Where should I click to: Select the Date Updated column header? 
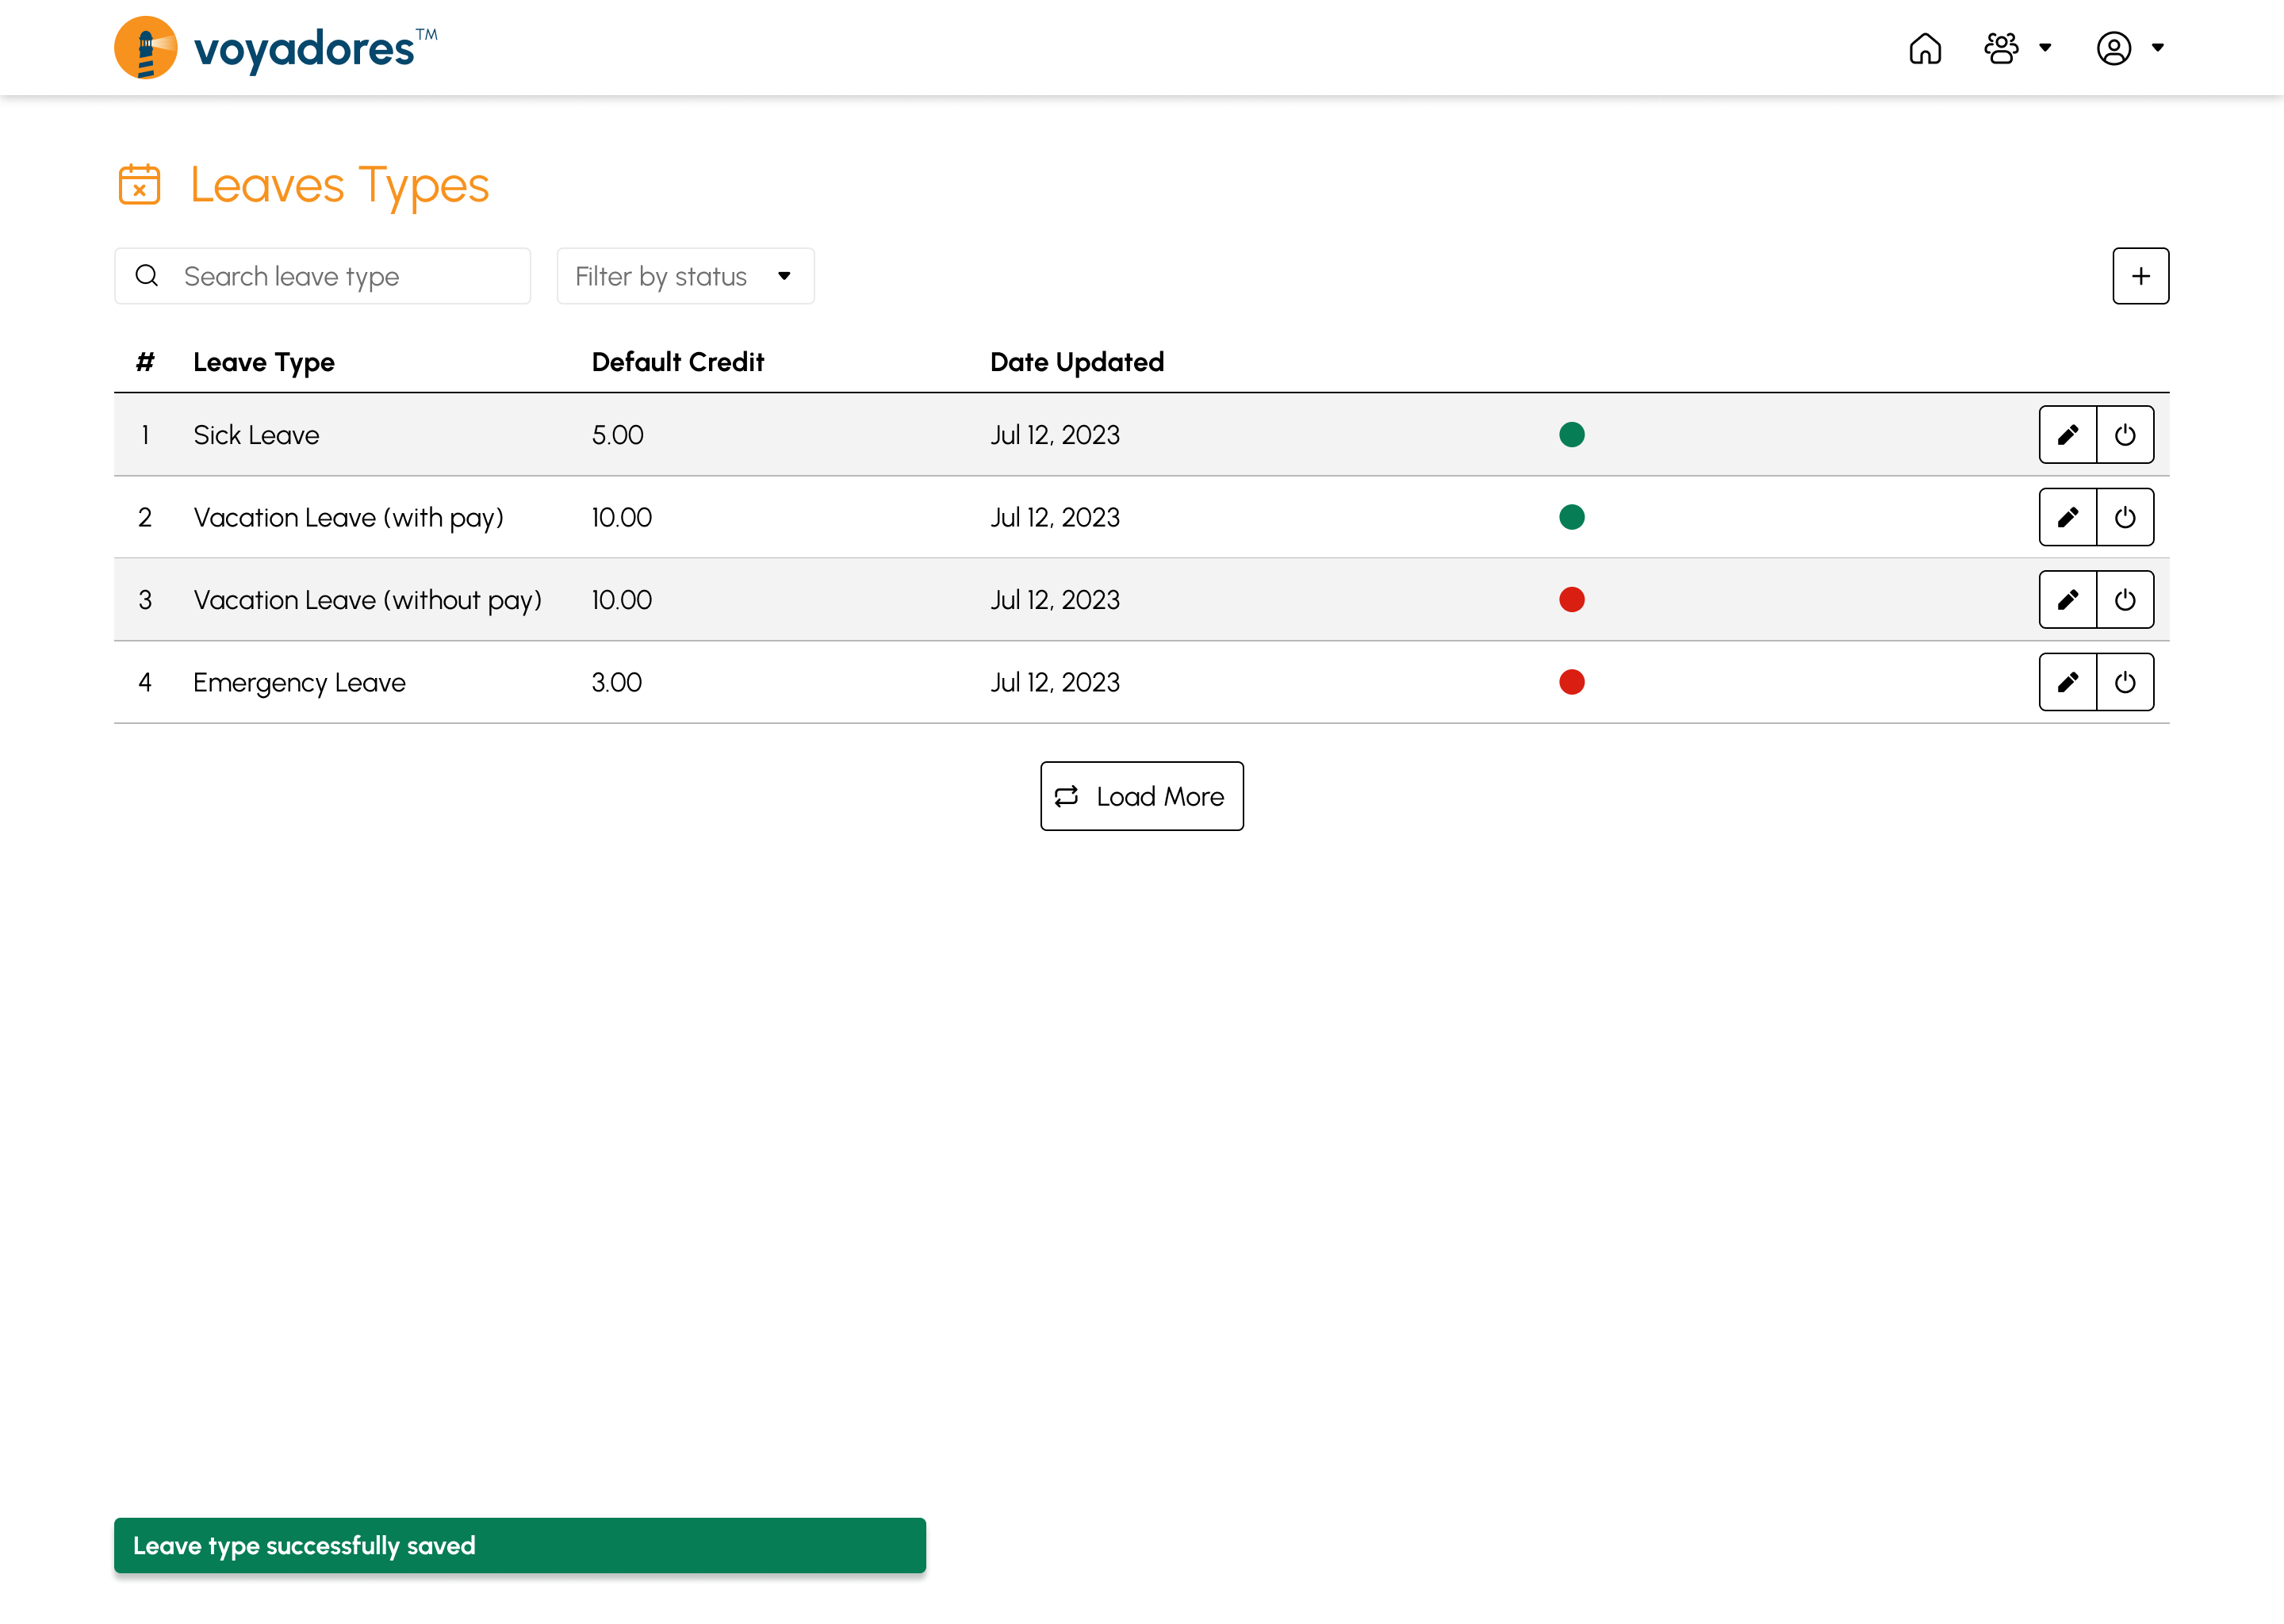(1077, 362)
